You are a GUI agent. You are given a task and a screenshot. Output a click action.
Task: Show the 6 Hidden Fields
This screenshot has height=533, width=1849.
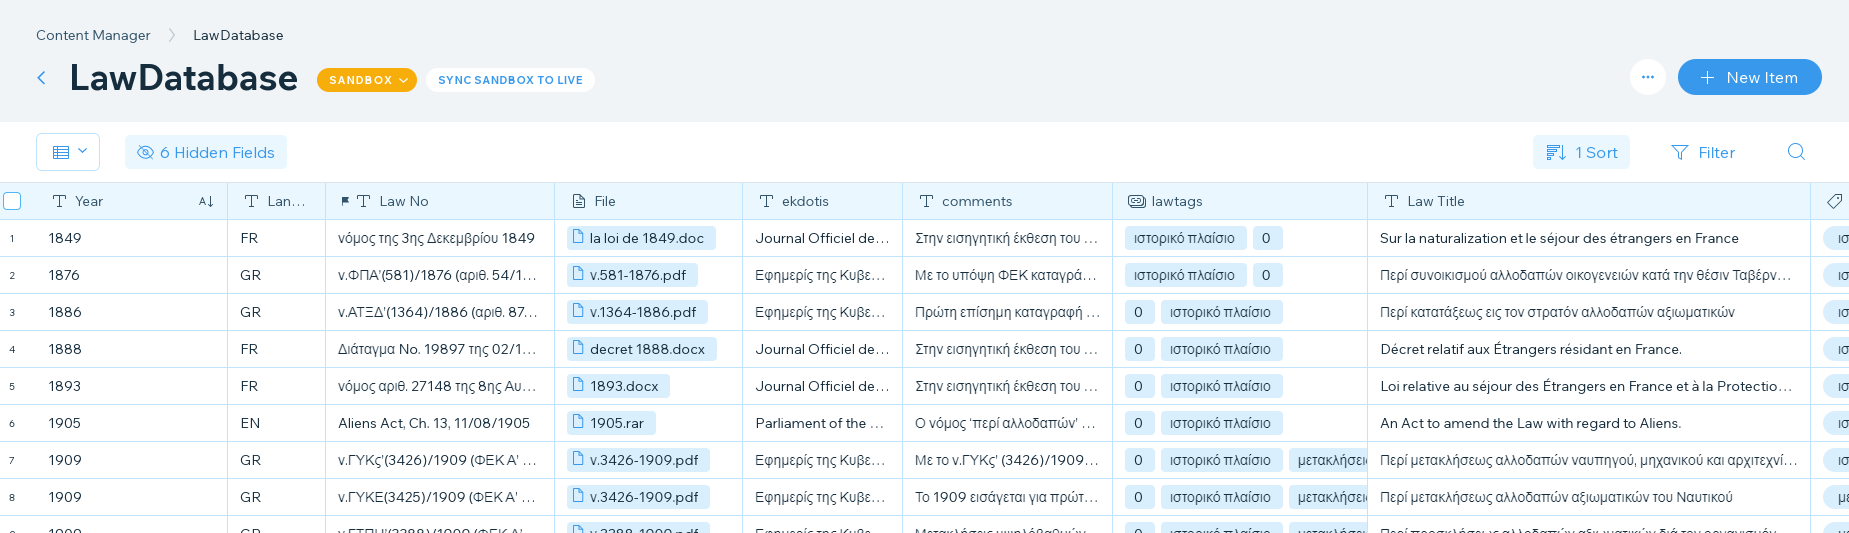[x=206, y=152]
